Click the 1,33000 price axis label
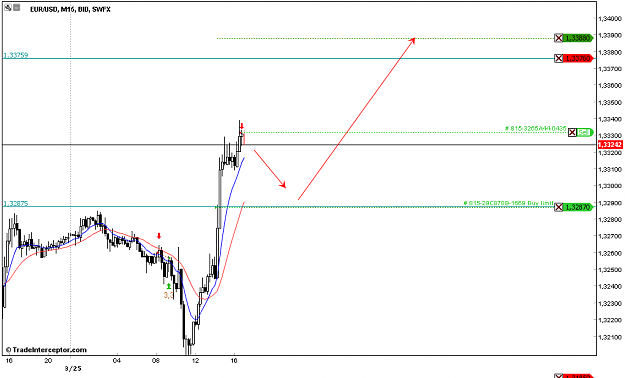 611,186
